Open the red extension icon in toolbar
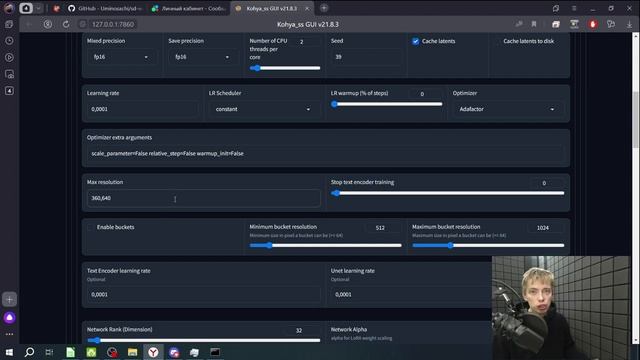Image resolution: width=640 pixels, height=360 pixels. click(593, 24)
